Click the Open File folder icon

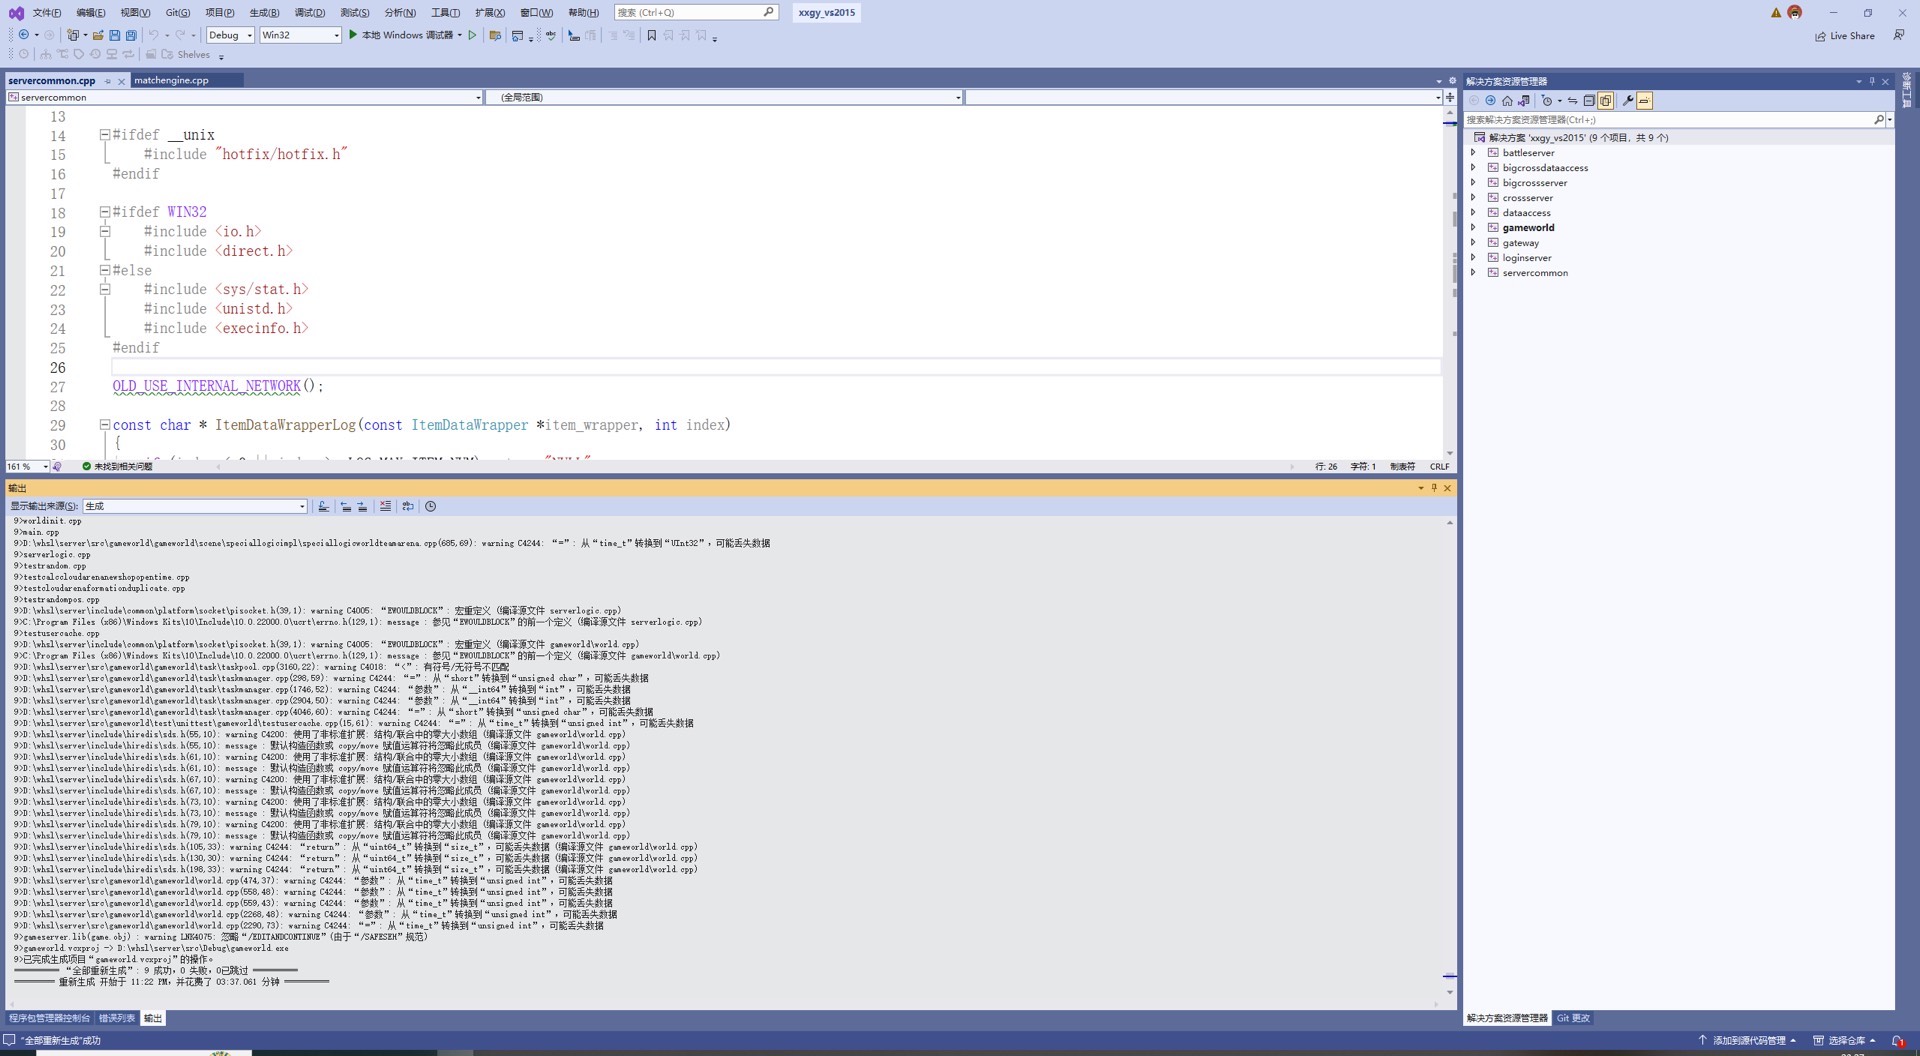point(98,35)
